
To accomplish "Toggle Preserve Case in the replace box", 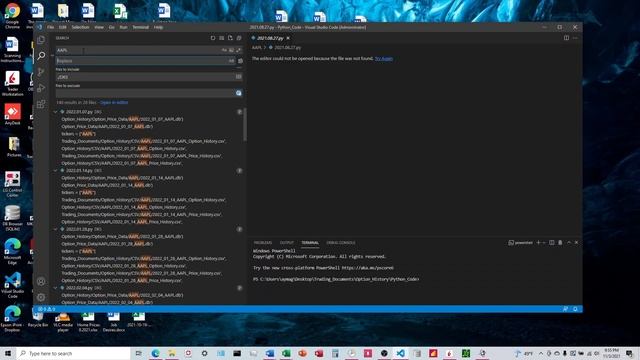I will 231,61.
